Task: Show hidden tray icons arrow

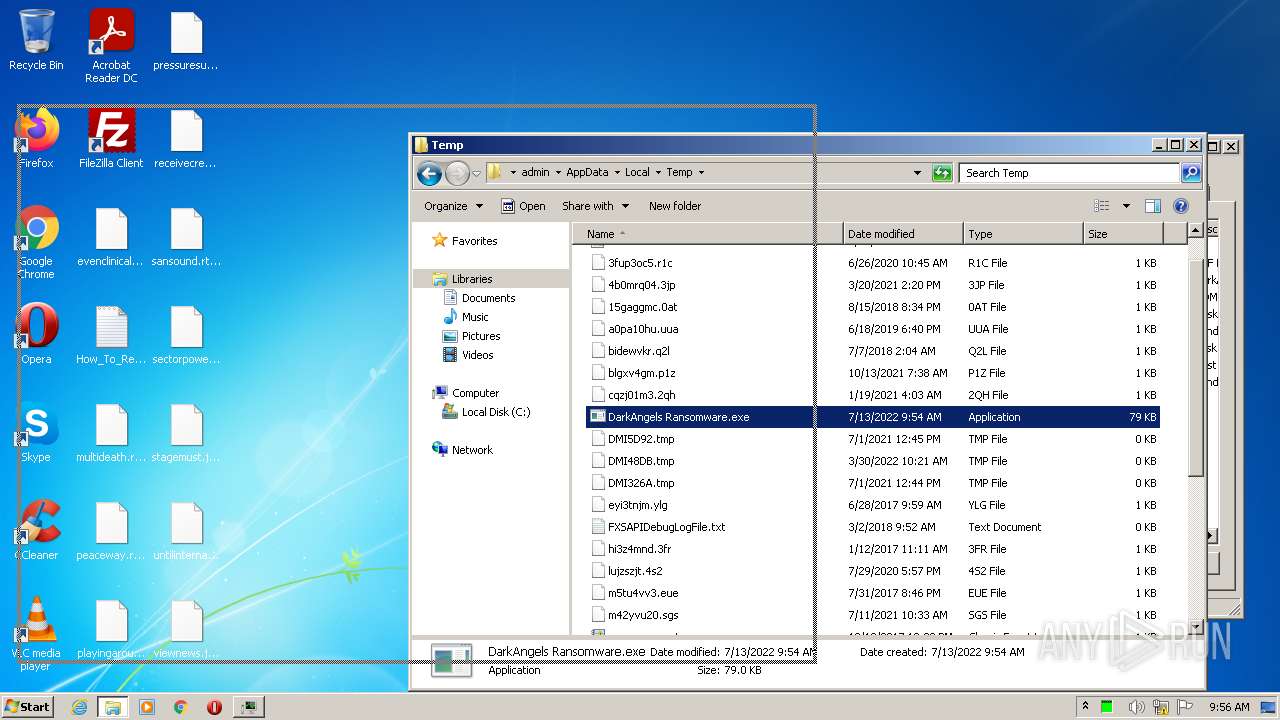Action: tap(1085, 707)
